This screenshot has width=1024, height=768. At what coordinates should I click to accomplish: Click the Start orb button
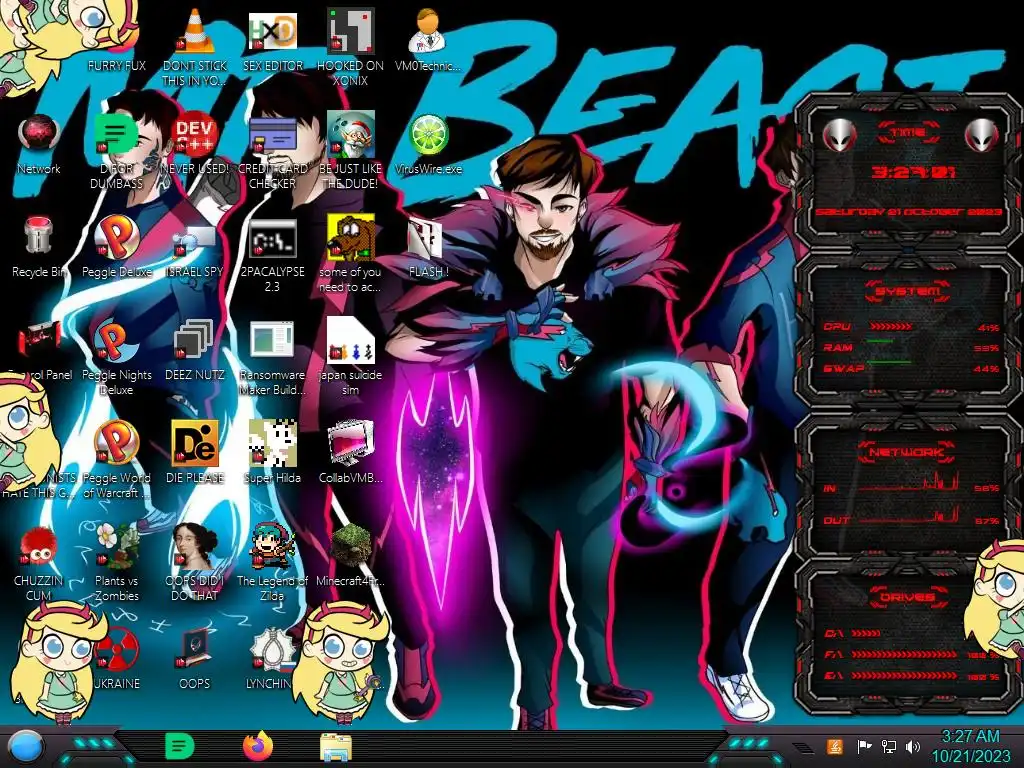[x=25, y=746]
